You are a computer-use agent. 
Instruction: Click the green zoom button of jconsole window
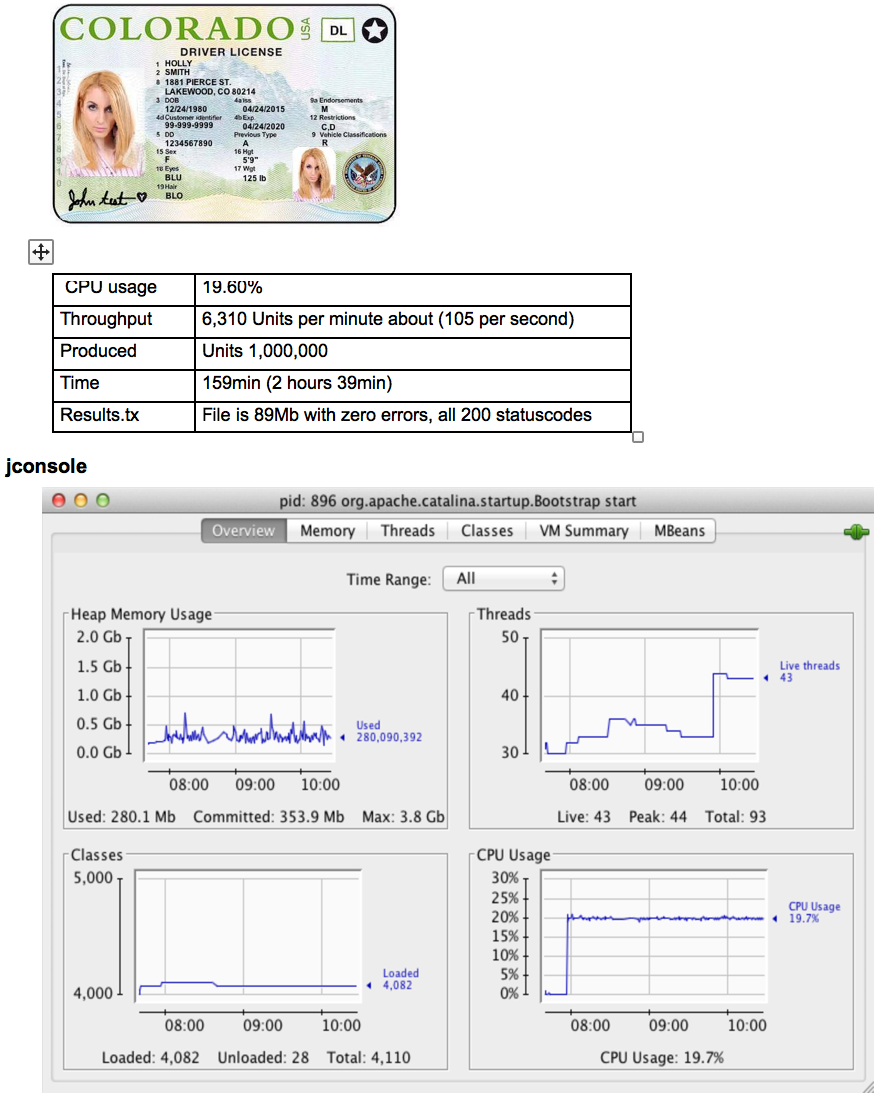point(102,500)
